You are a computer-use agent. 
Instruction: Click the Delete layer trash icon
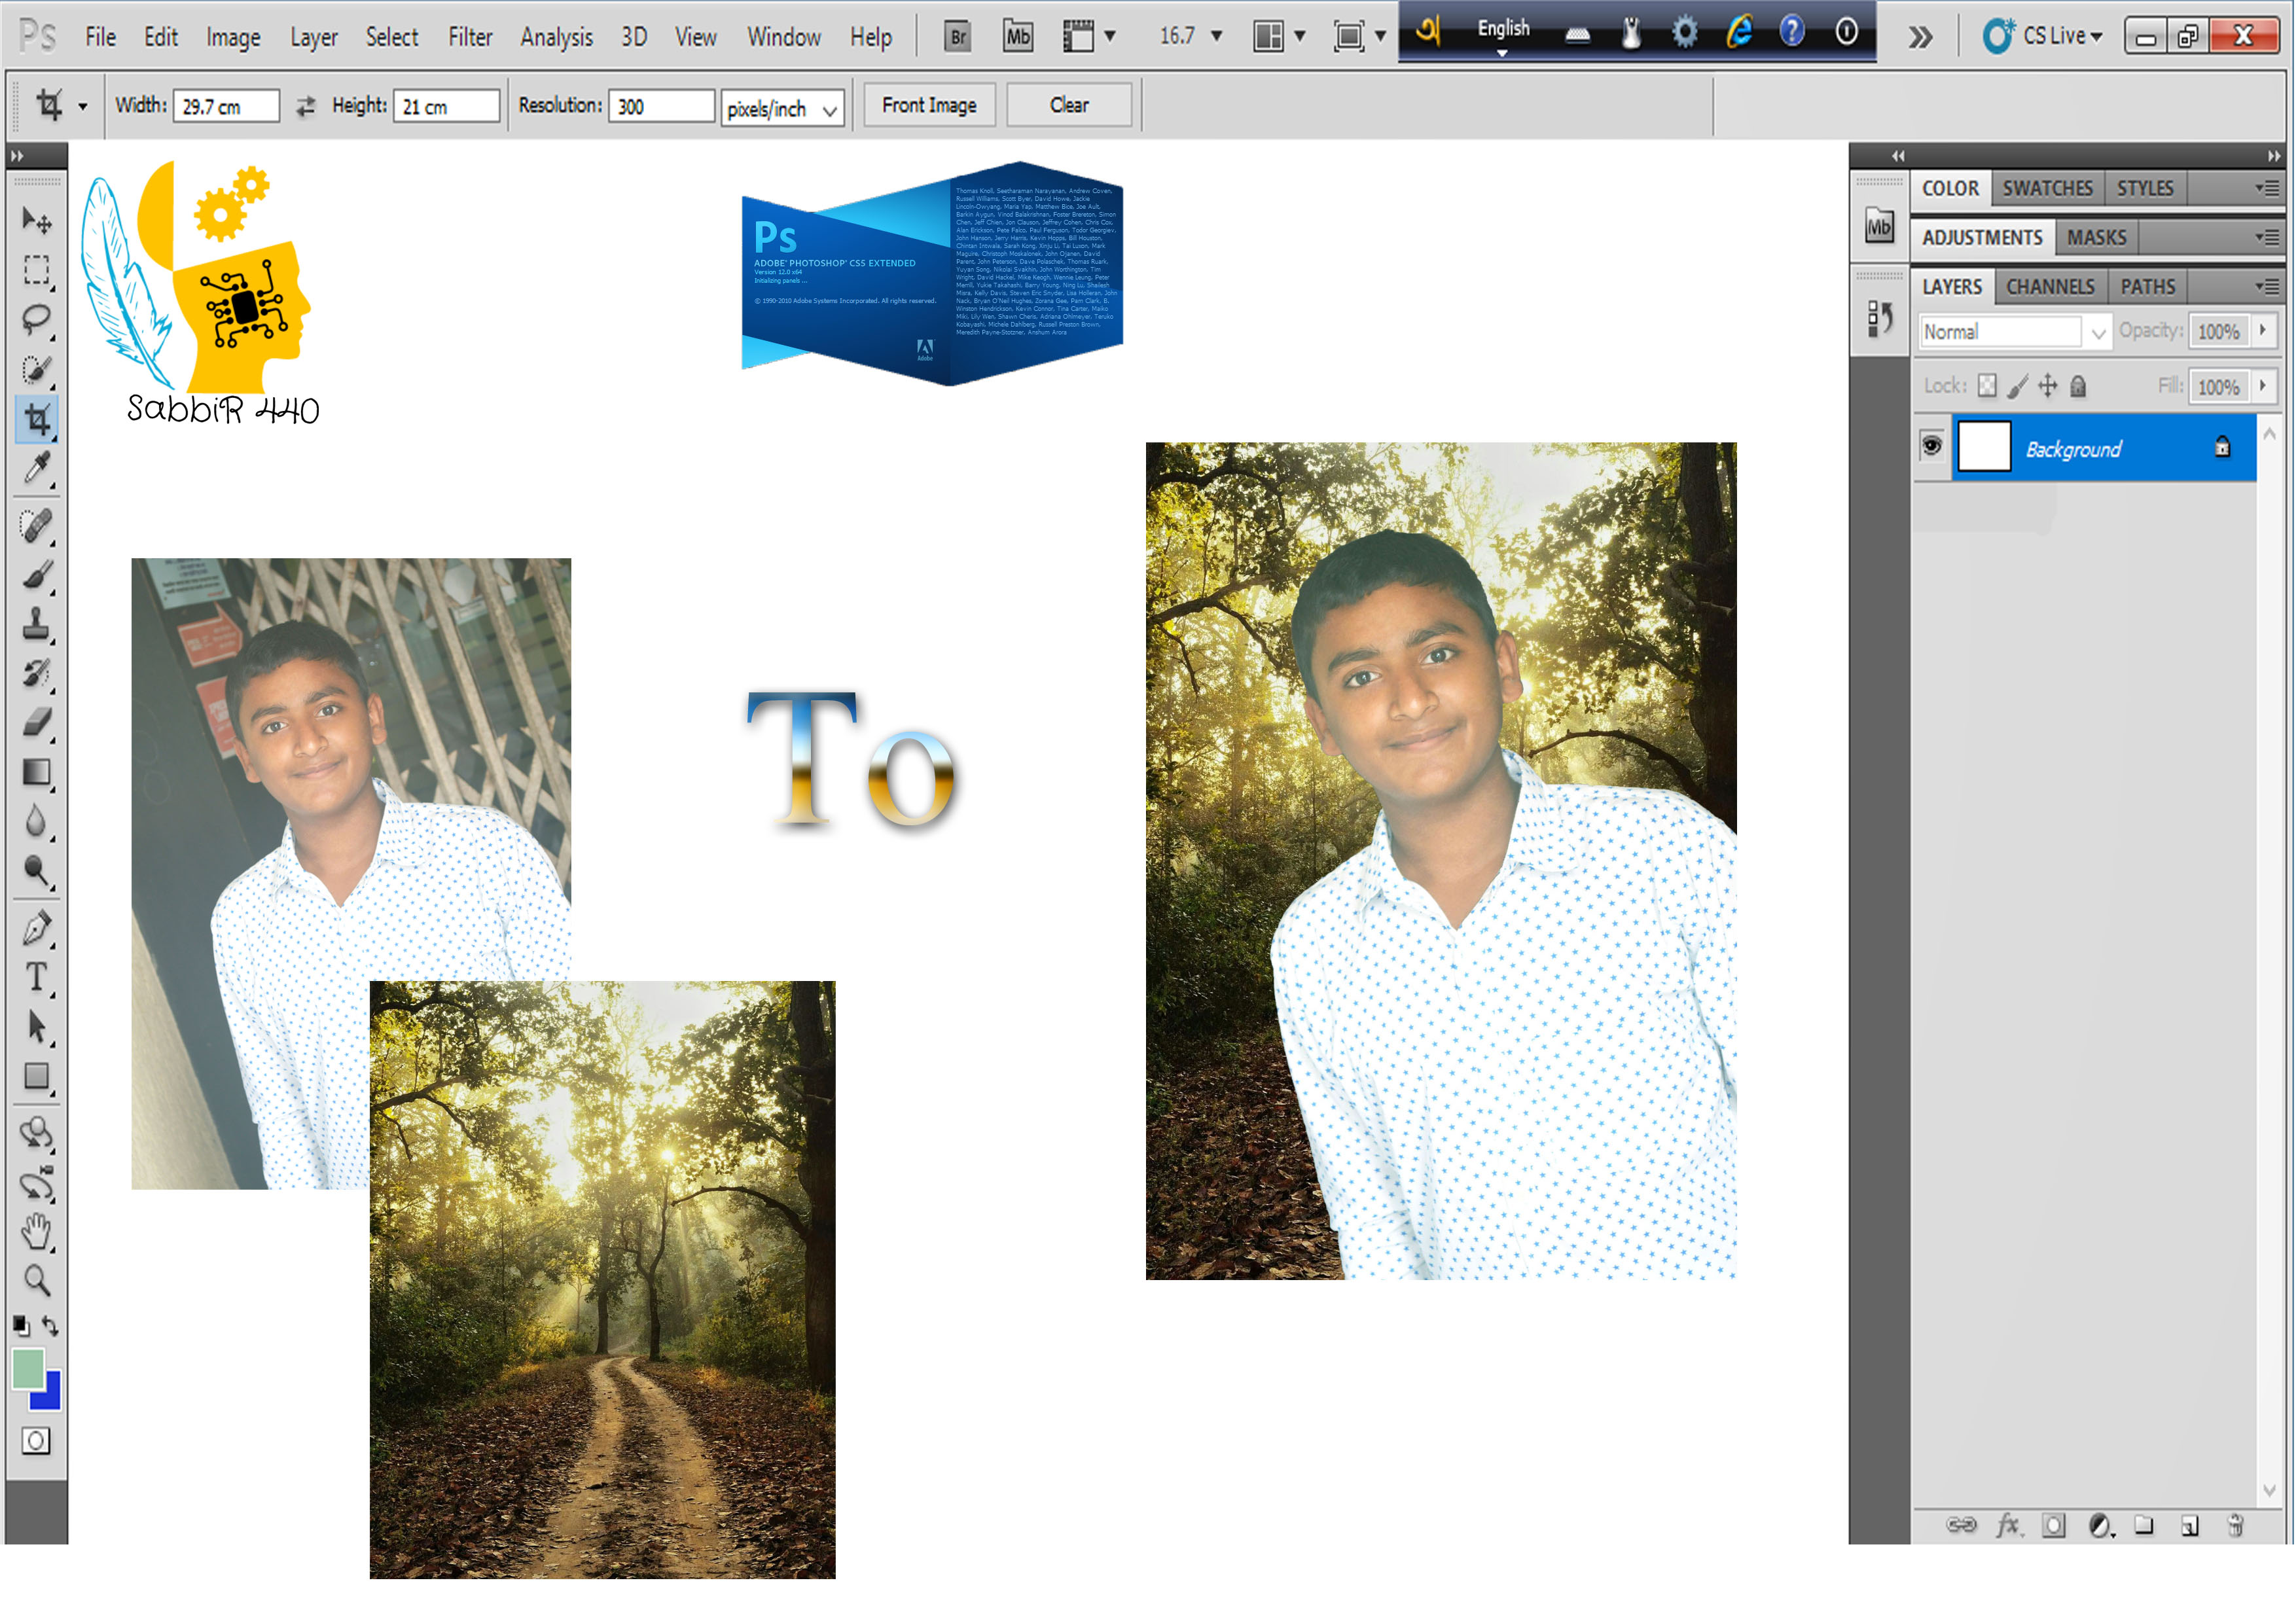[x=2238, y=1525]
